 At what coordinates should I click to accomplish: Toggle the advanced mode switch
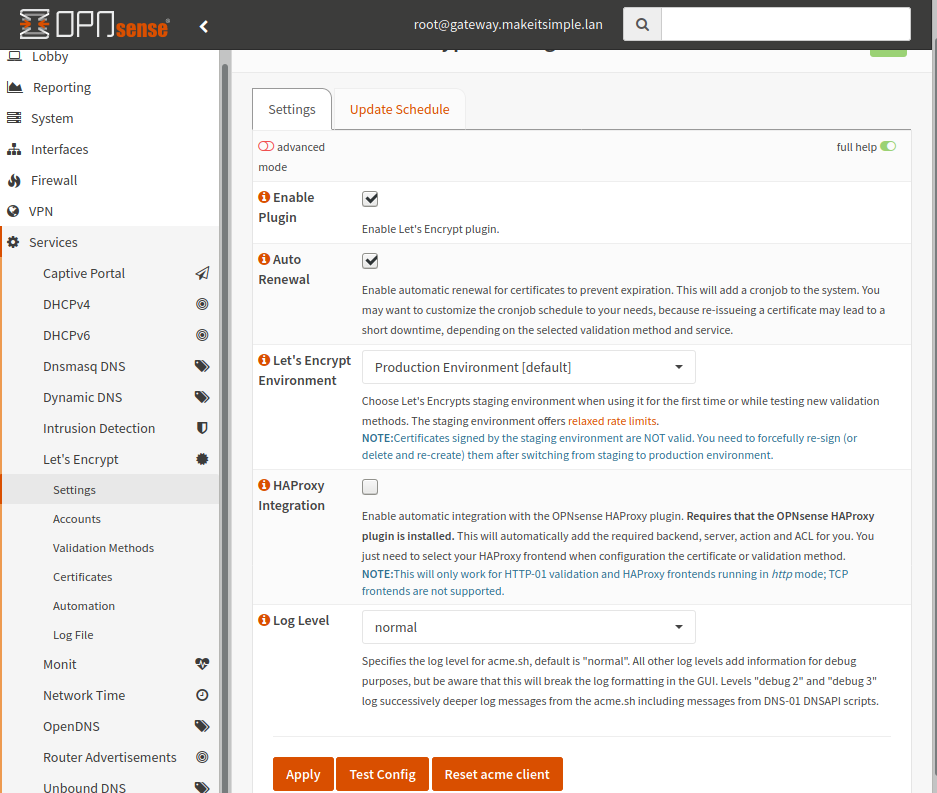tap(266, 147)
